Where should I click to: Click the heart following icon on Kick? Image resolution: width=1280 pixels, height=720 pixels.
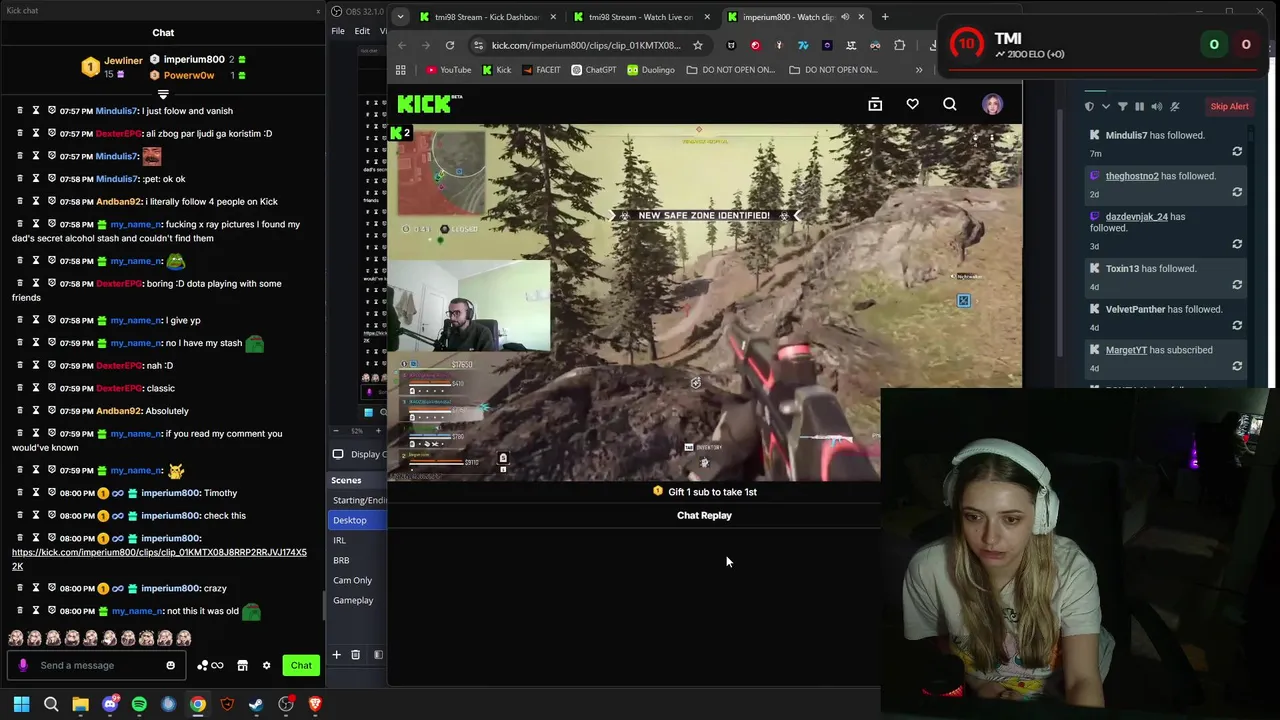[x=912, y=104]
